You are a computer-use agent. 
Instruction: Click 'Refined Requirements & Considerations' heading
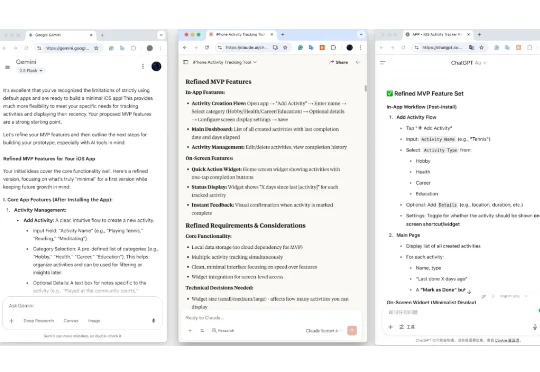246,225
